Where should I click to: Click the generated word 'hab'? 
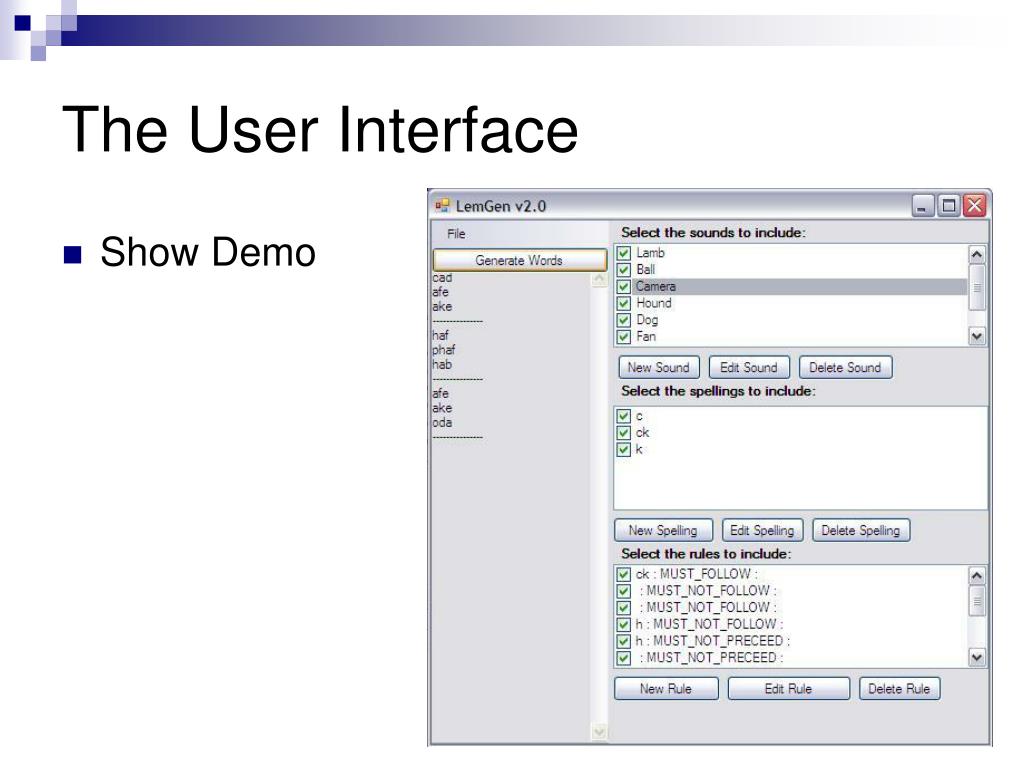tap(442, 364)
